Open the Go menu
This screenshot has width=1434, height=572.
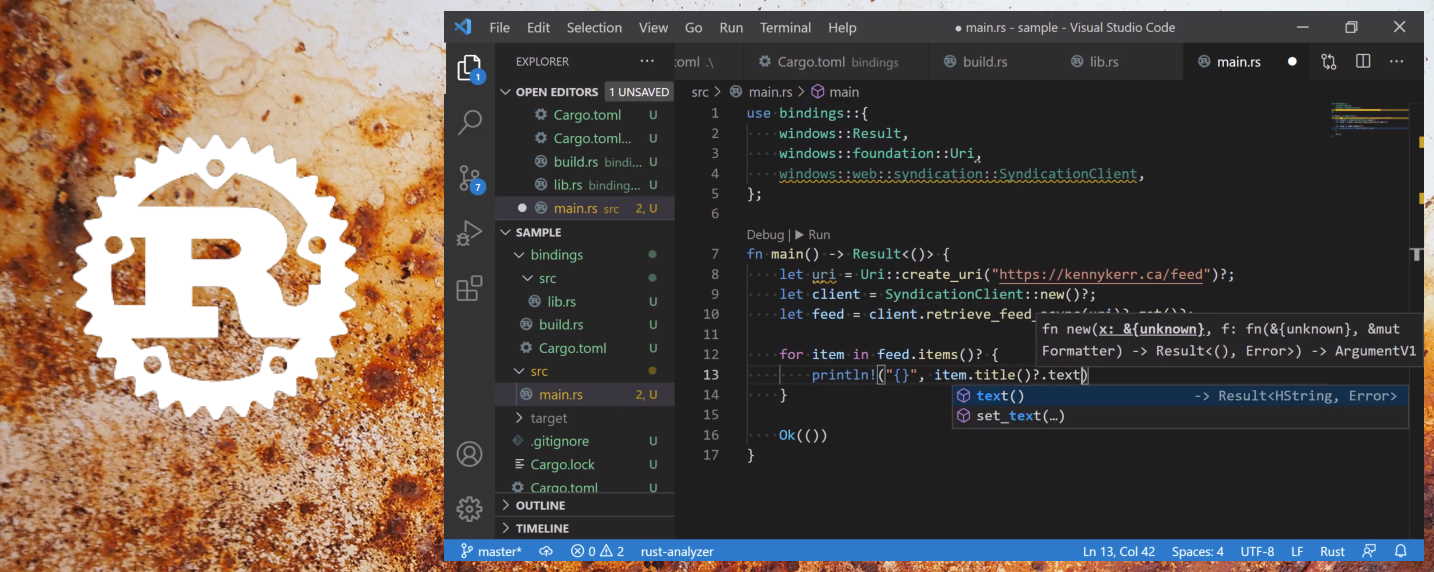click(694, 27)
